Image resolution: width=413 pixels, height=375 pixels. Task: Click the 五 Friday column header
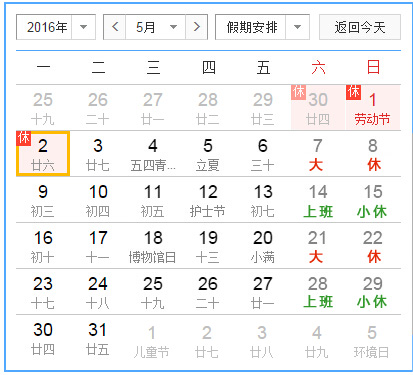click(263, 68)
